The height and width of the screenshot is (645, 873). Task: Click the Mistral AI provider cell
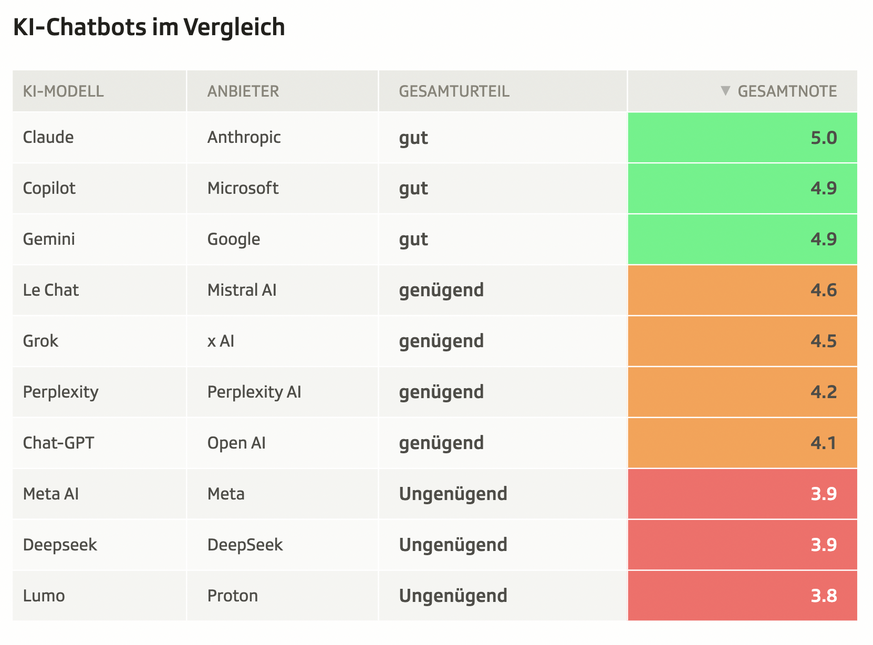coord(242,290)
